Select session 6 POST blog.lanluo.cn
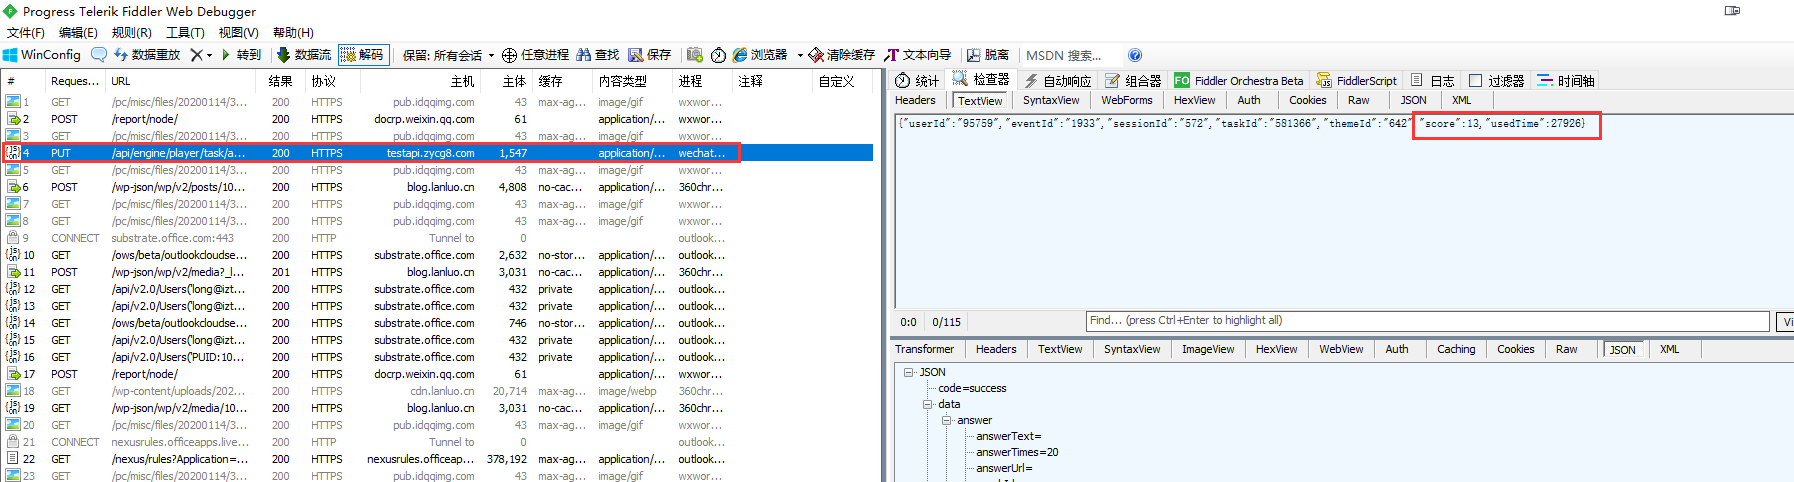Image resolution: width=1794 pixels, height=482 pixels. (x=438, y=187)
